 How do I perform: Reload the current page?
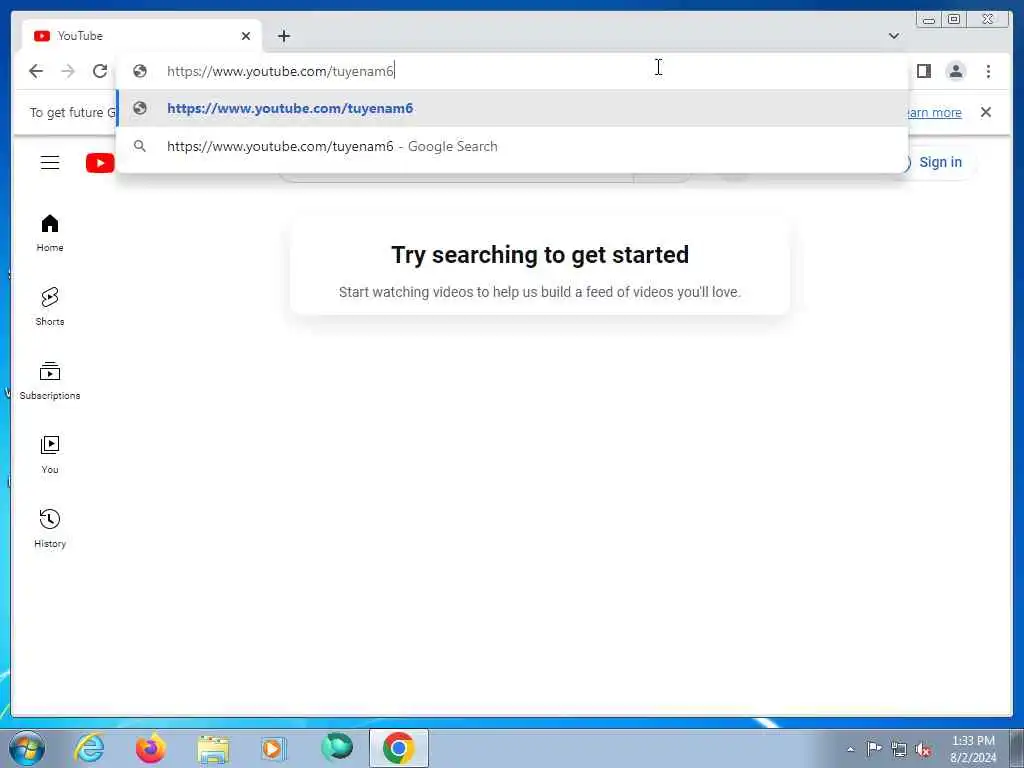pos(100,71)
